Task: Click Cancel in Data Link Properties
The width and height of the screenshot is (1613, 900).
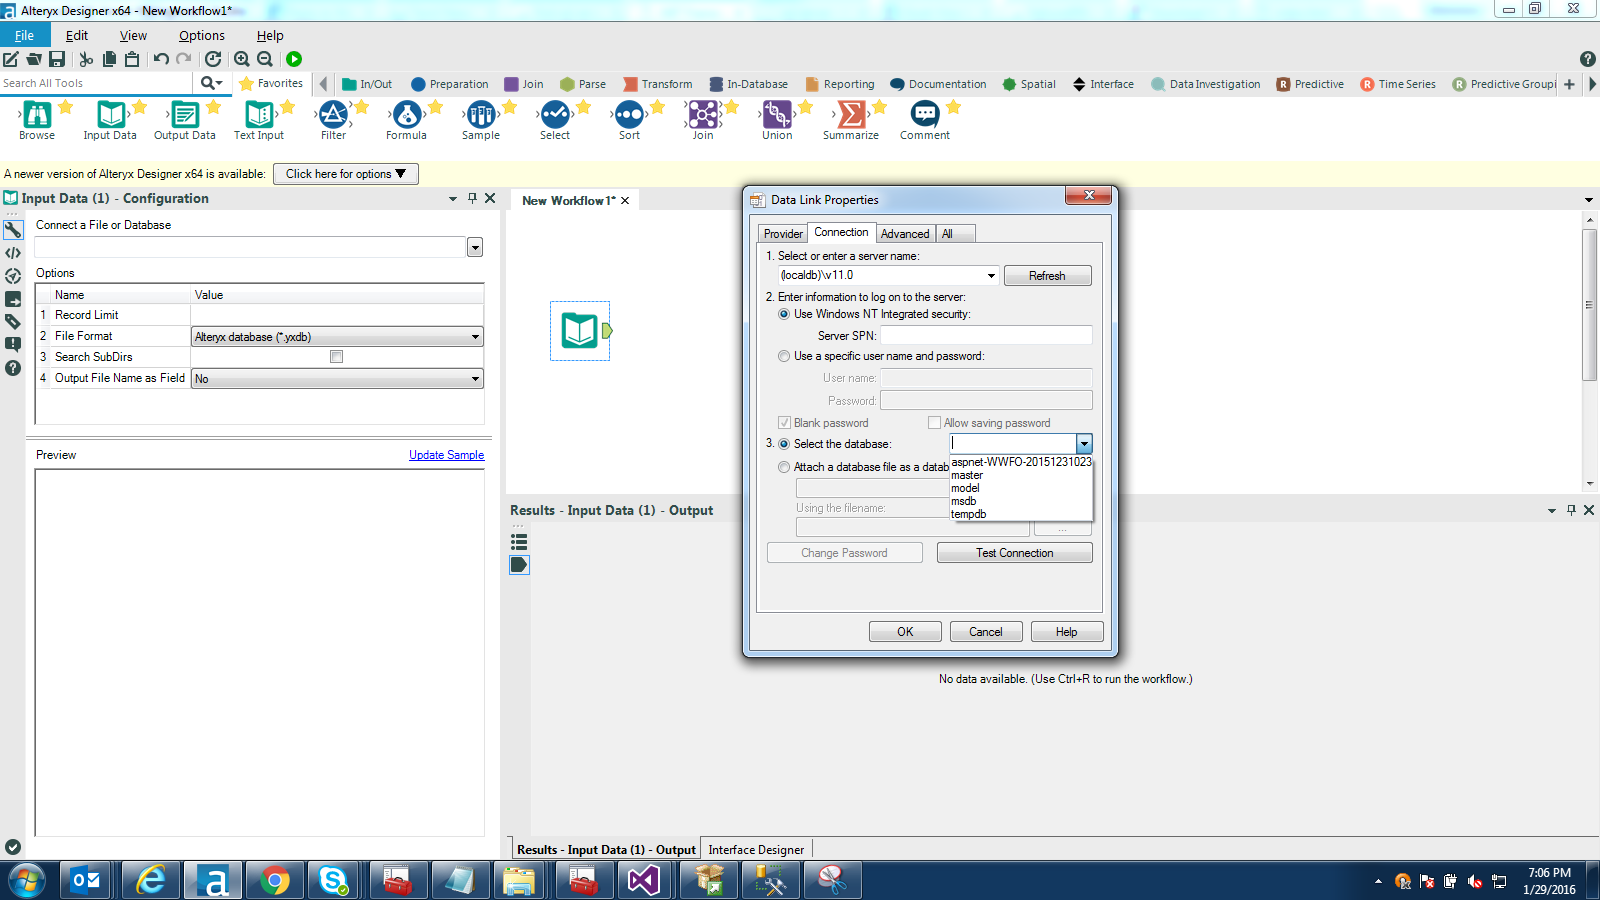Action: 985,632
